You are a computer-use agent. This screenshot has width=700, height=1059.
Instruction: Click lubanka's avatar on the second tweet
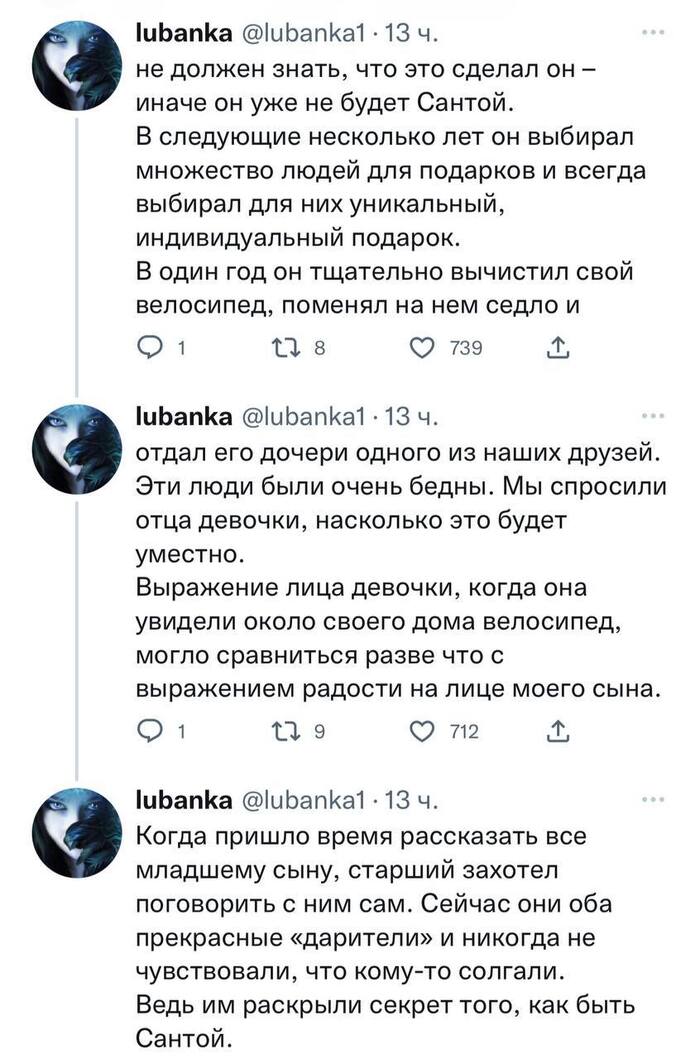(x=78, y=450)
